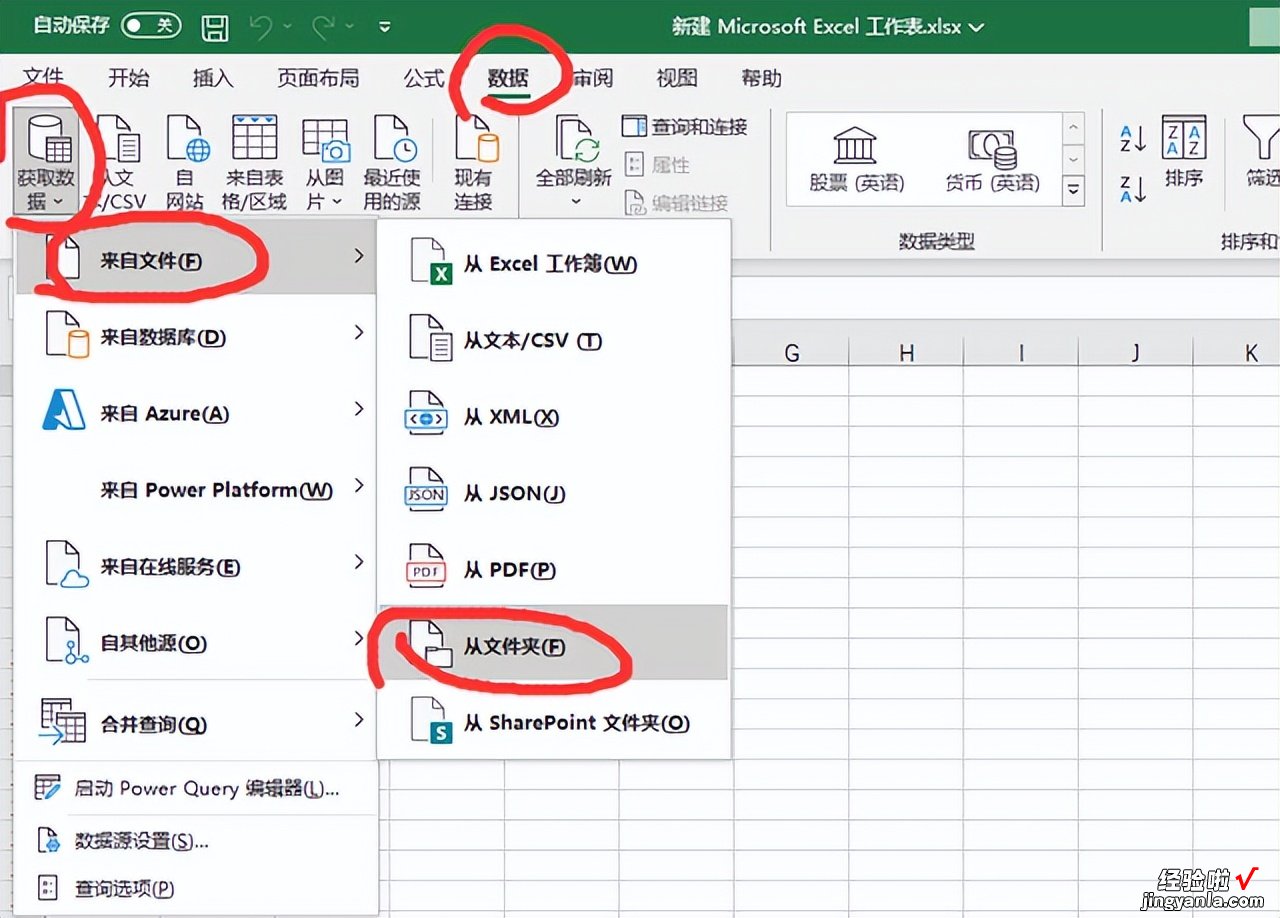Click the 筛选 funnel icon

1260,139
